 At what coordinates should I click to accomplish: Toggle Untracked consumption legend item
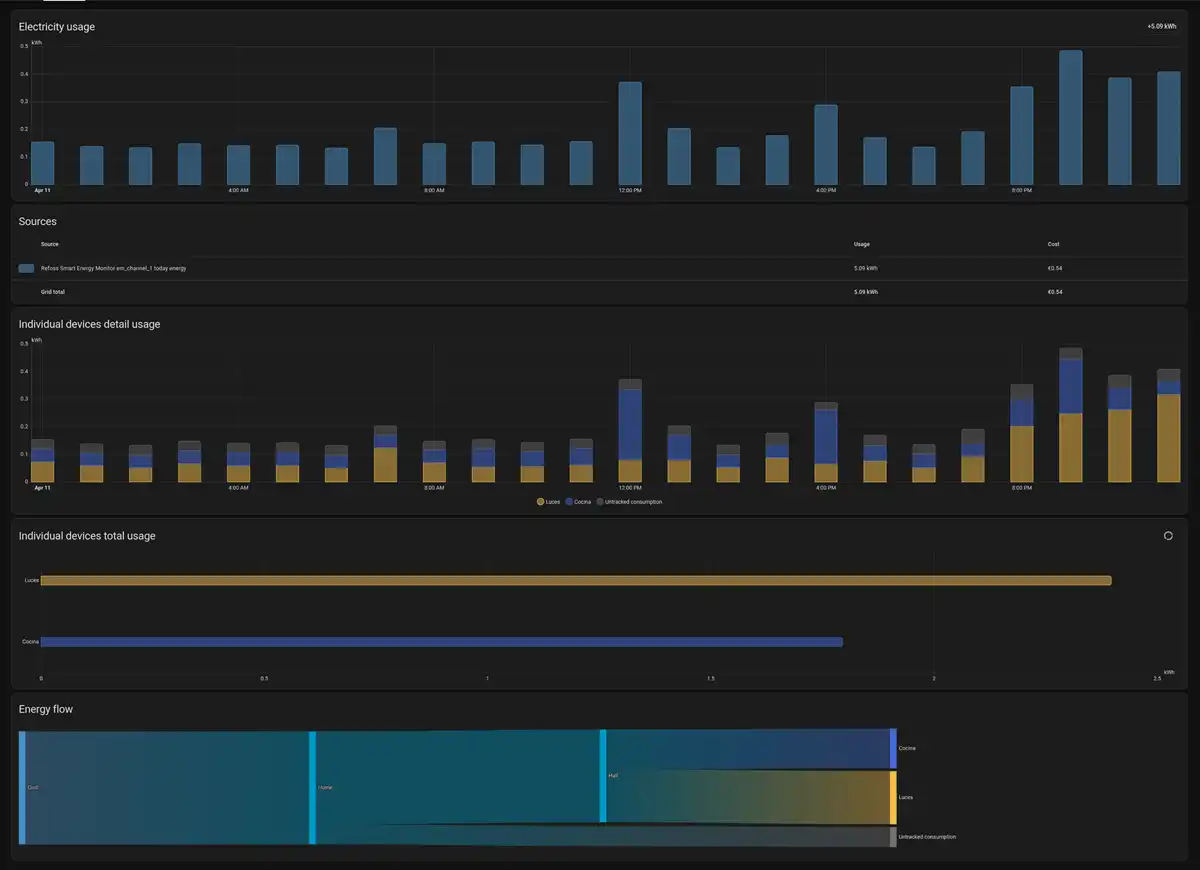[x=631, y=502]
